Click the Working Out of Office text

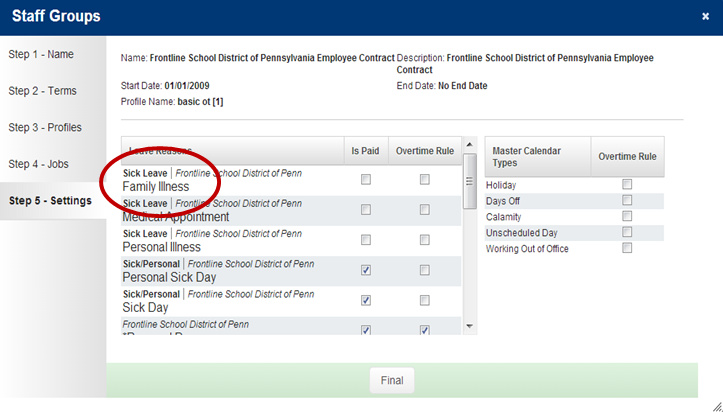click(x=527, y=249)
